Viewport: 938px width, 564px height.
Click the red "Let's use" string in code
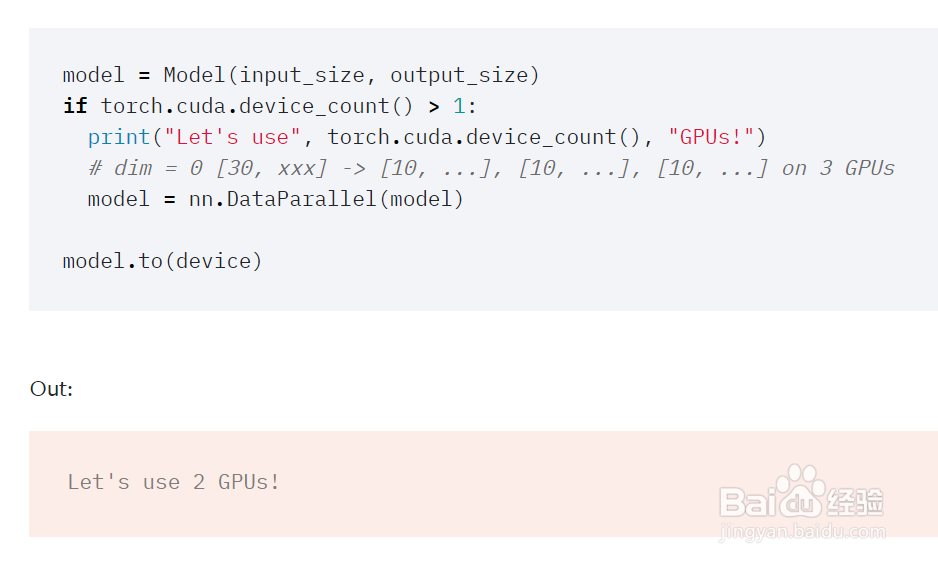point(231,137)
